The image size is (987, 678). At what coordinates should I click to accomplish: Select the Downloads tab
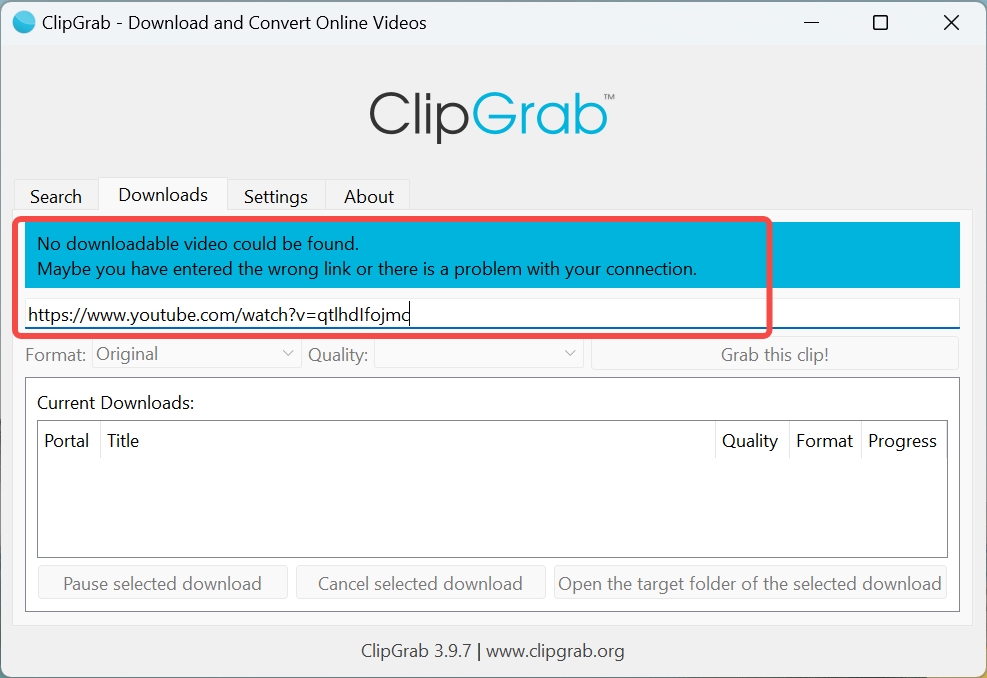point(163,195)
